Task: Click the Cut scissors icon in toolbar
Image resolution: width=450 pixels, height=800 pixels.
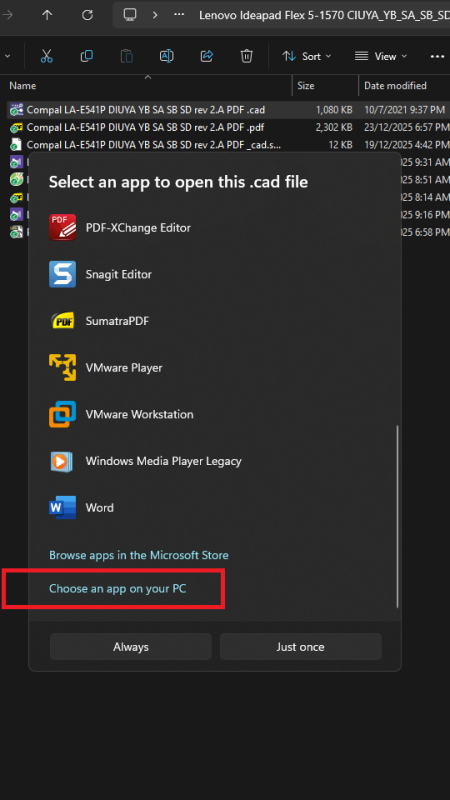Action: pyautogui.click(x=46, y=56)
